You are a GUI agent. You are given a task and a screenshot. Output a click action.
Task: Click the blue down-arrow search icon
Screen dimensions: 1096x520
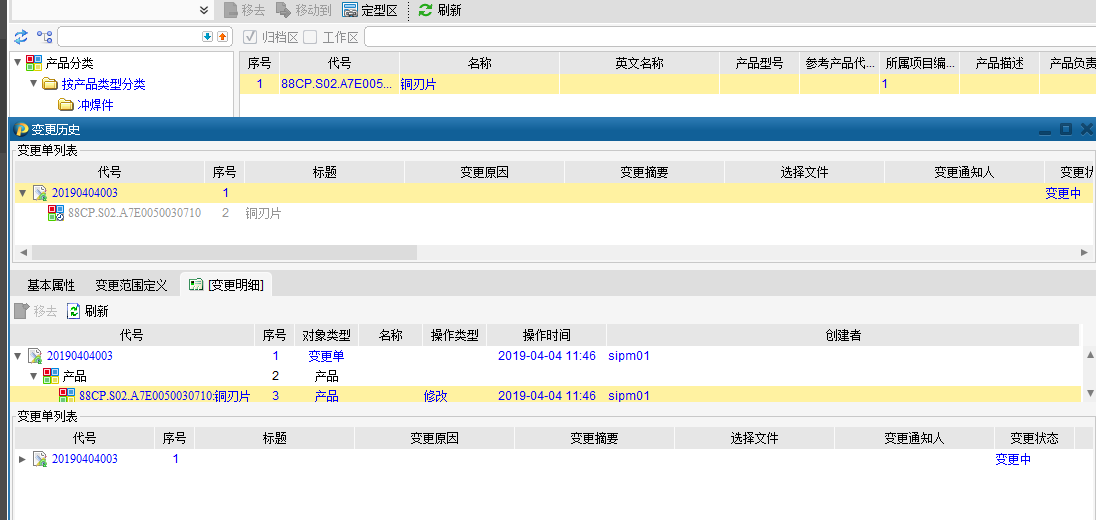pyautogui.click(x=208, y=36)
